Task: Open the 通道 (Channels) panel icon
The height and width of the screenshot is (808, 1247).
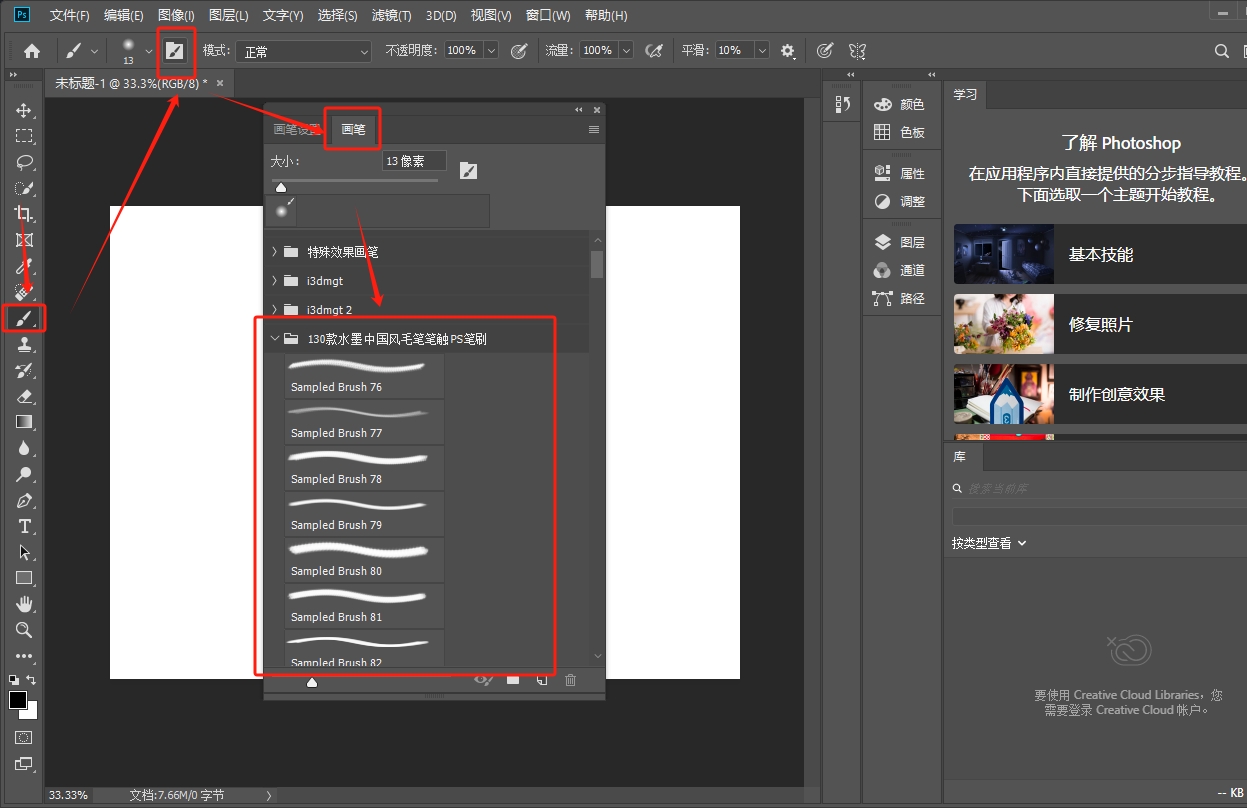Action: pyautogui.click(x=882, y=269)
